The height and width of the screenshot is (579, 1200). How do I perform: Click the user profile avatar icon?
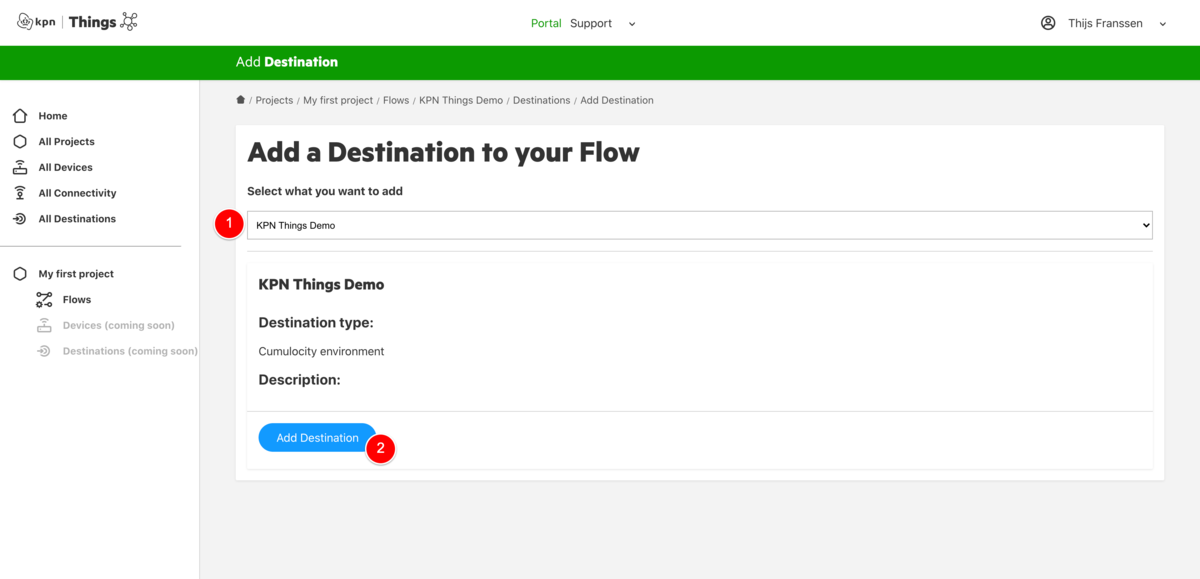coord(1048,23)
